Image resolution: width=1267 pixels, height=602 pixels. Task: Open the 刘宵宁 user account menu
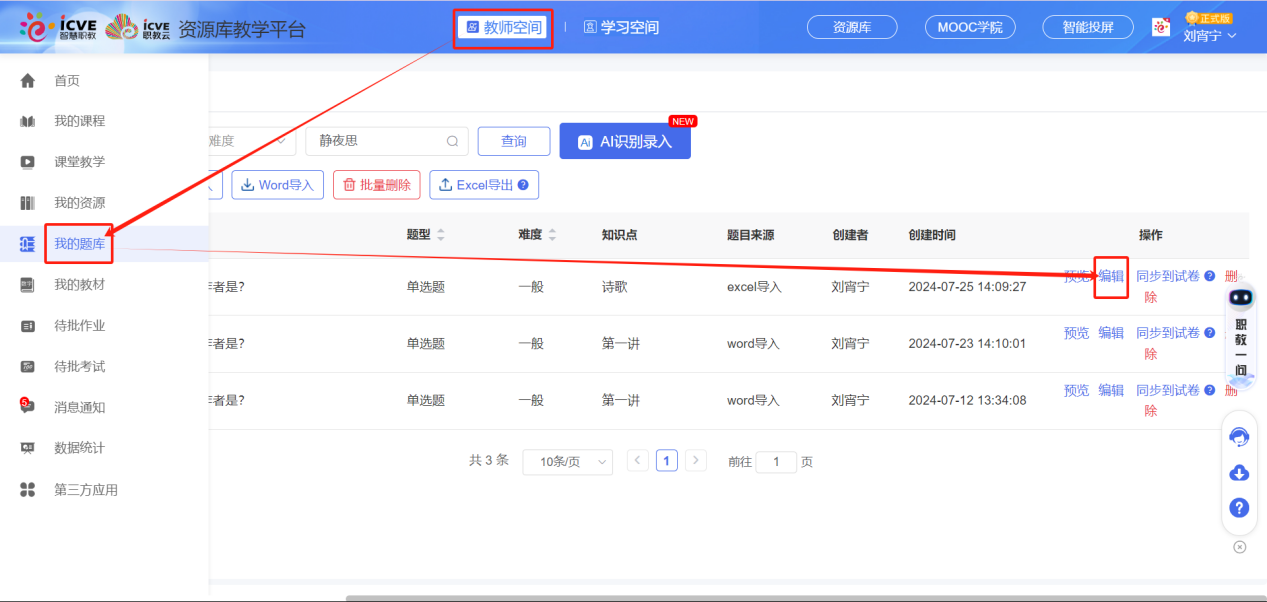click(1210, 36)
